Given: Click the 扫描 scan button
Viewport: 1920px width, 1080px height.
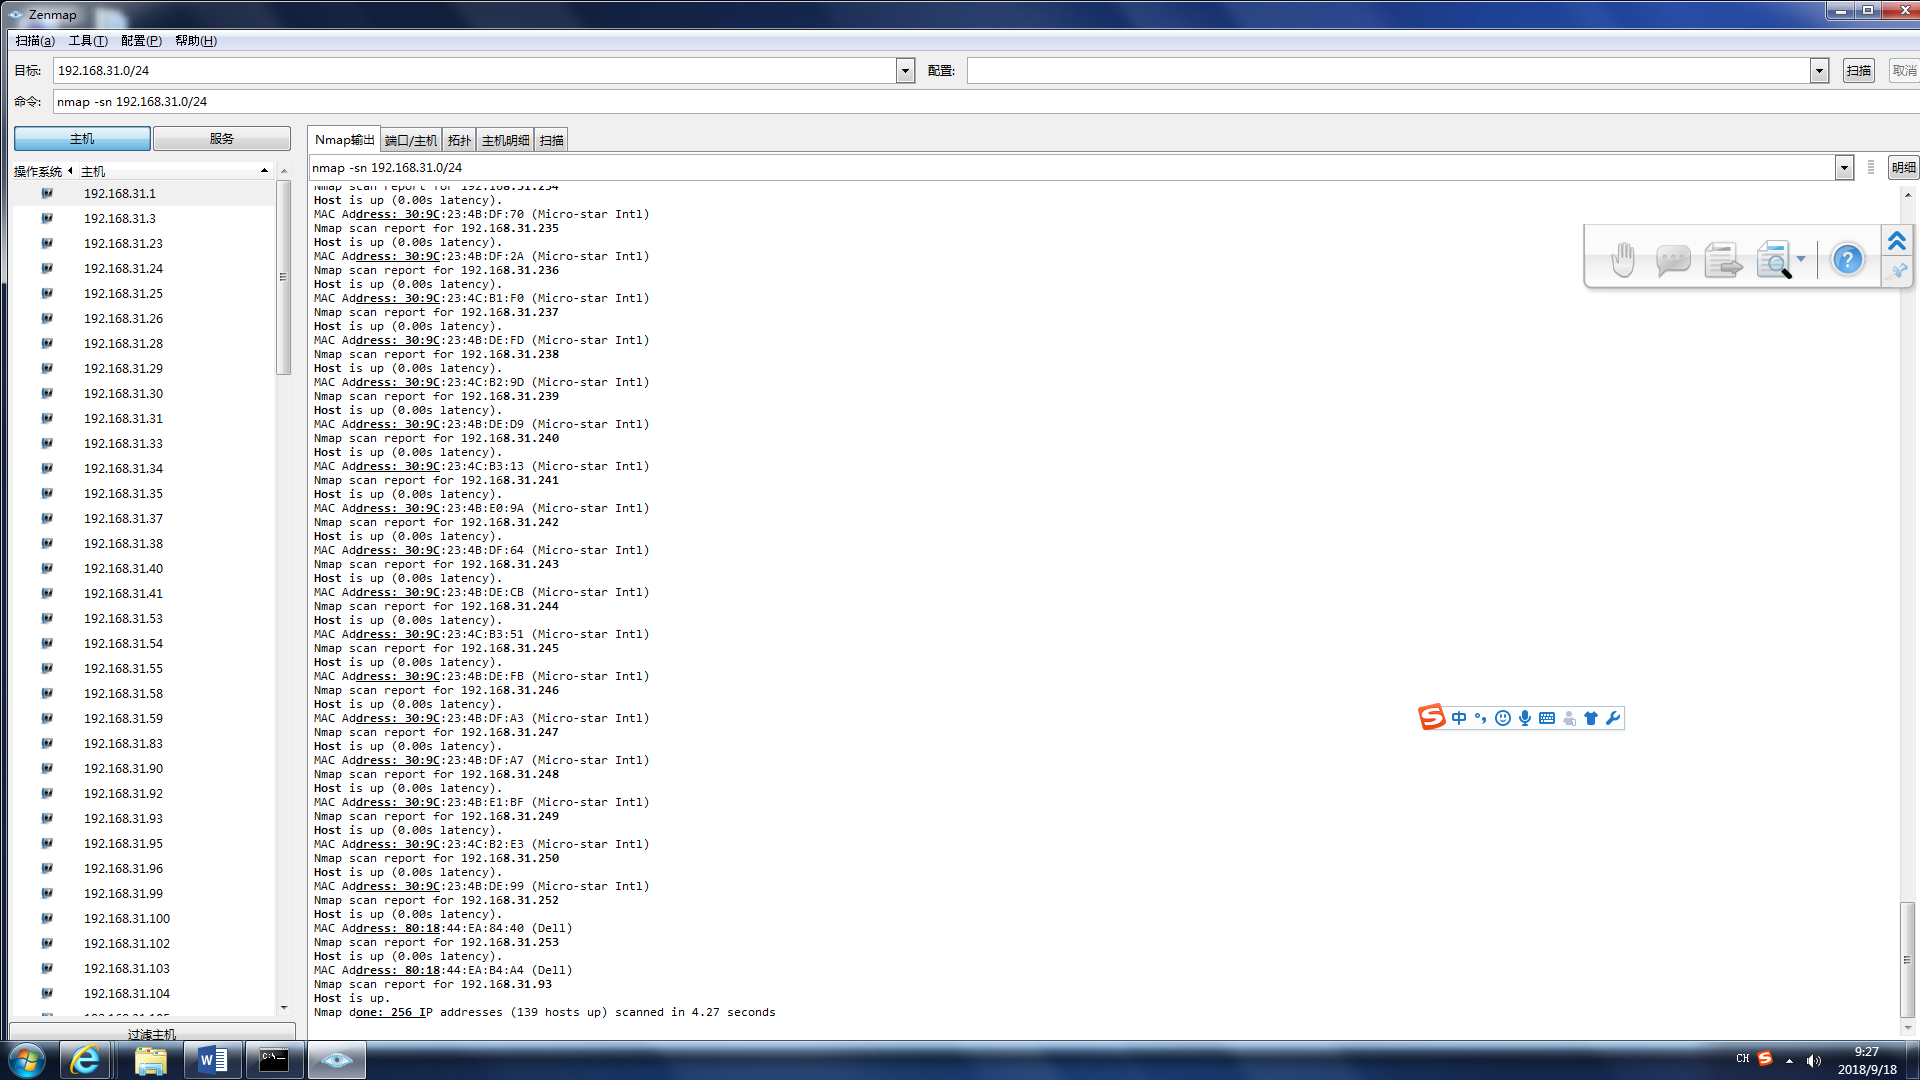Looking at the screenshot, I should point(1858,71).
